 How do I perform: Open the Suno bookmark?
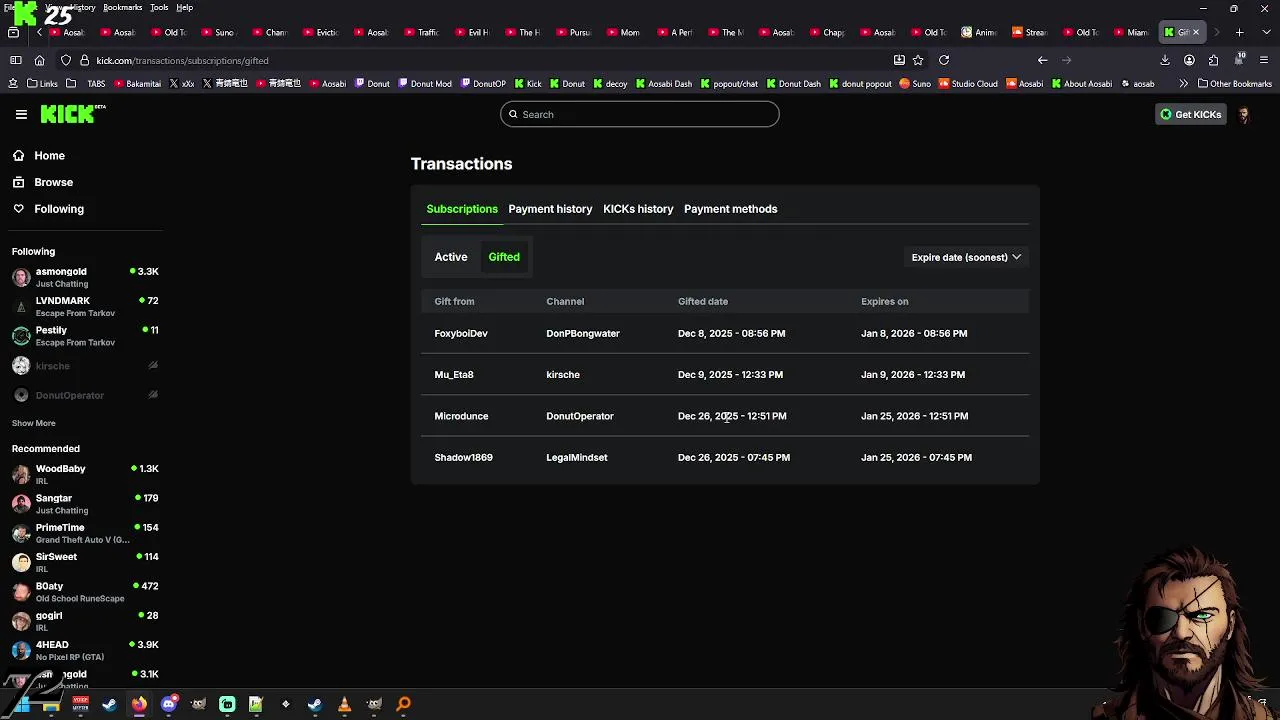[x=915, y=84]
